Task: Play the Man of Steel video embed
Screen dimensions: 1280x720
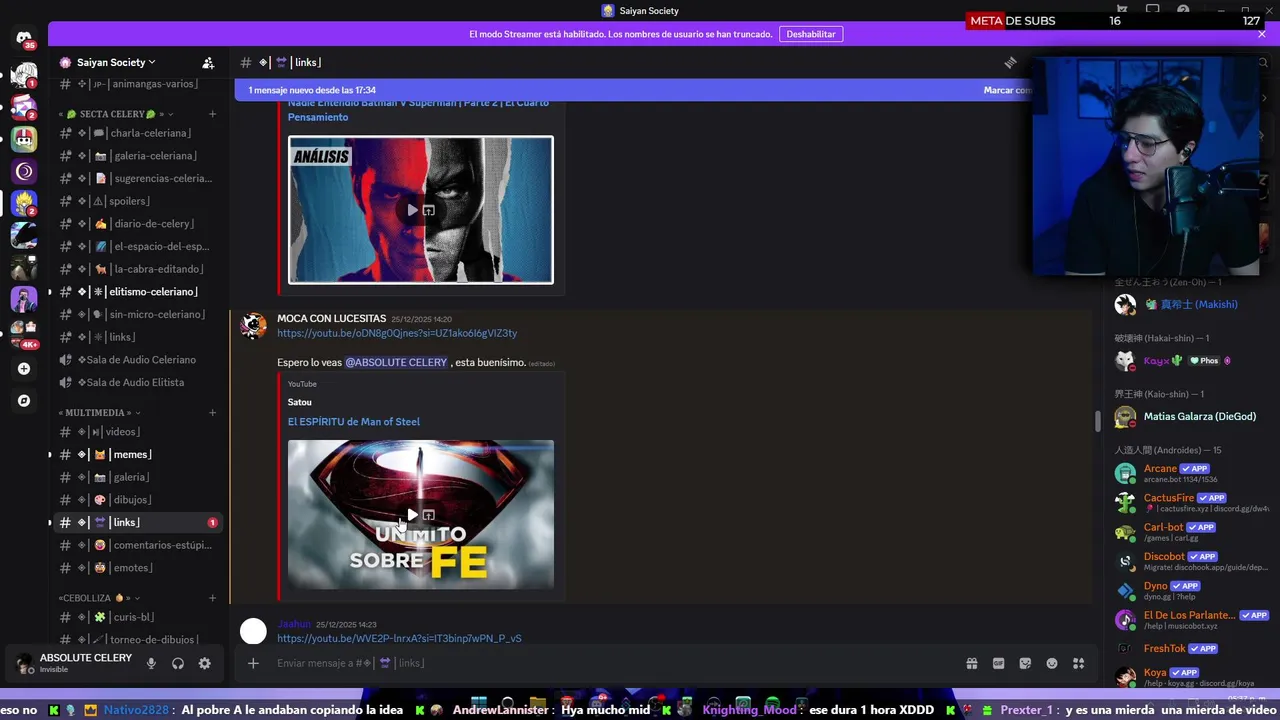Action: 412,515
